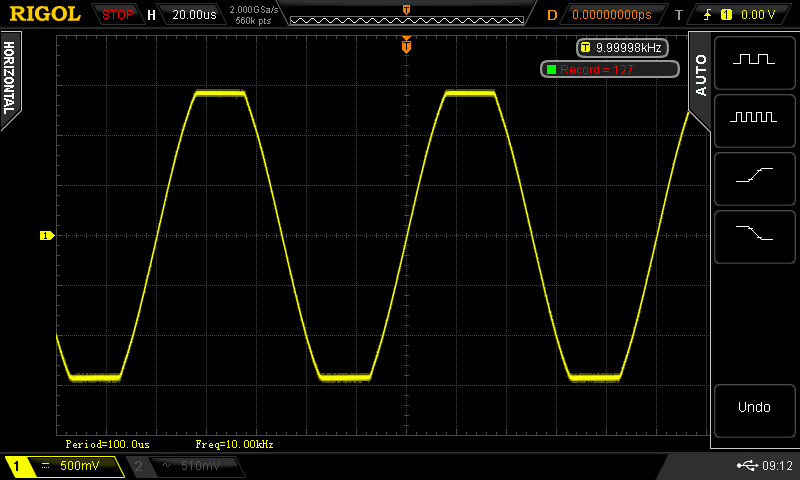Click the channel 1 DC coupling icon

coord(45,466)
